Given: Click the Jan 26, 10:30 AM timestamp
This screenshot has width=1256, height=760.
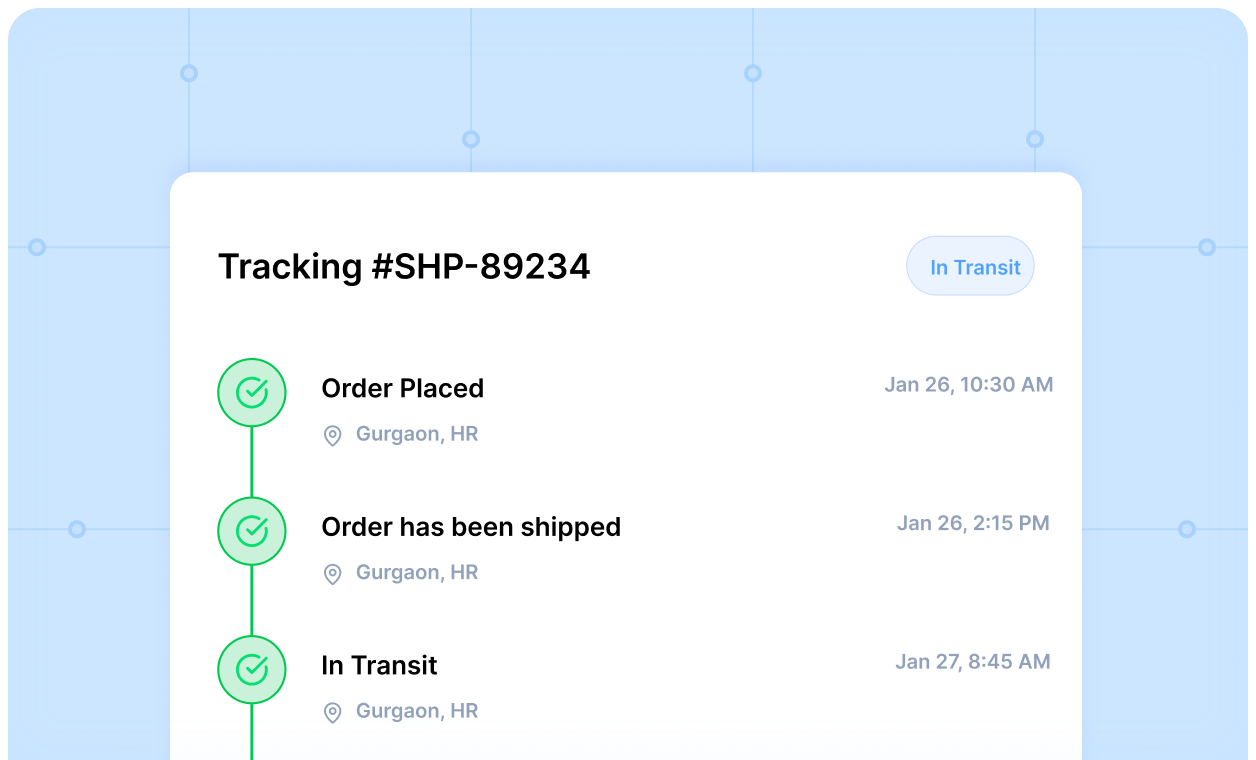Looking at the screenshot, I should coord(968,384).
